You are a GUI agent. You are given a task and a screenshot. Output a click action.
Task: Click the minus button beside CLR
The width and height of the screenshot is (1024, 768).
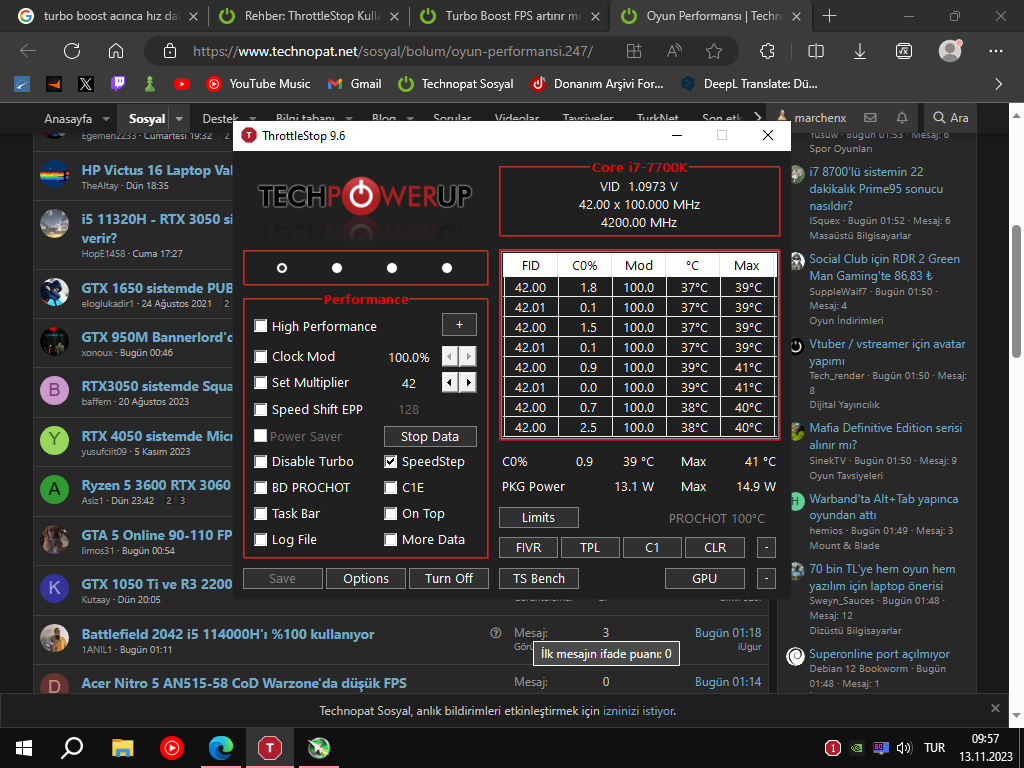766,547
